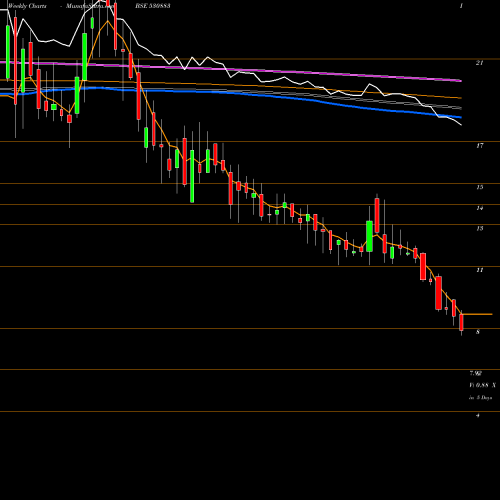500x500 pixels.
Task: Click the 'Weekly Charts' title text
Action: click(27, 6)
